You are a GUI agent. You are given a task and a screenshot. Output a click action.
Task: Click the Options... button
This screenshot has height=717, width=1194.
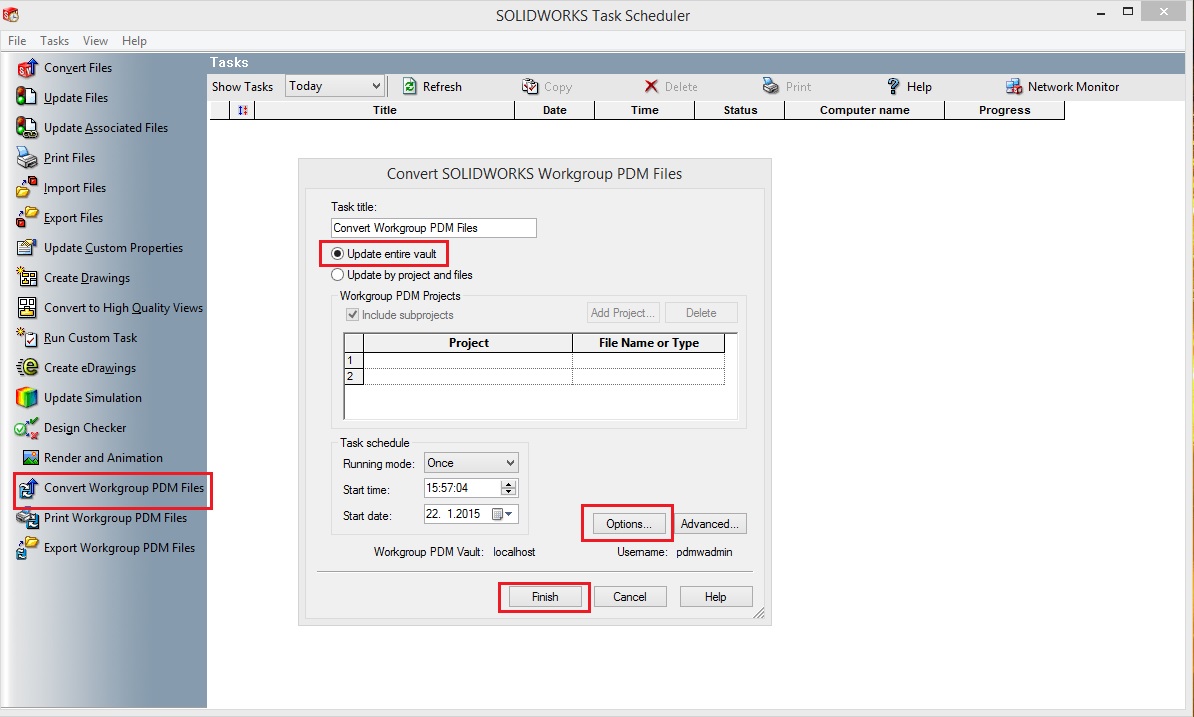(x=628, y=524)
